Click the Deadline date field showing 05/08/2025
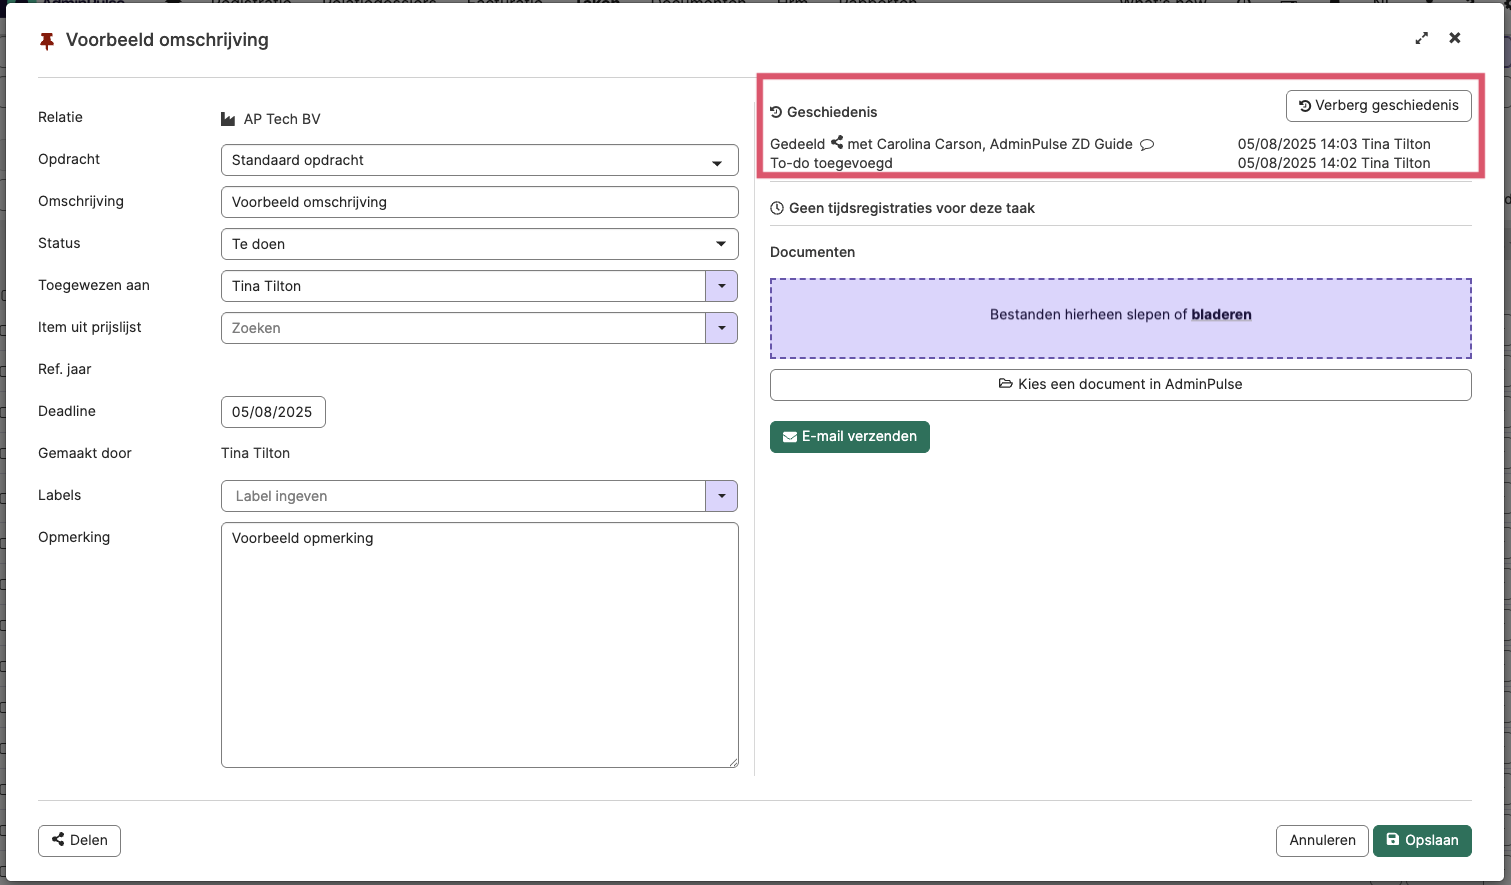 273,411
